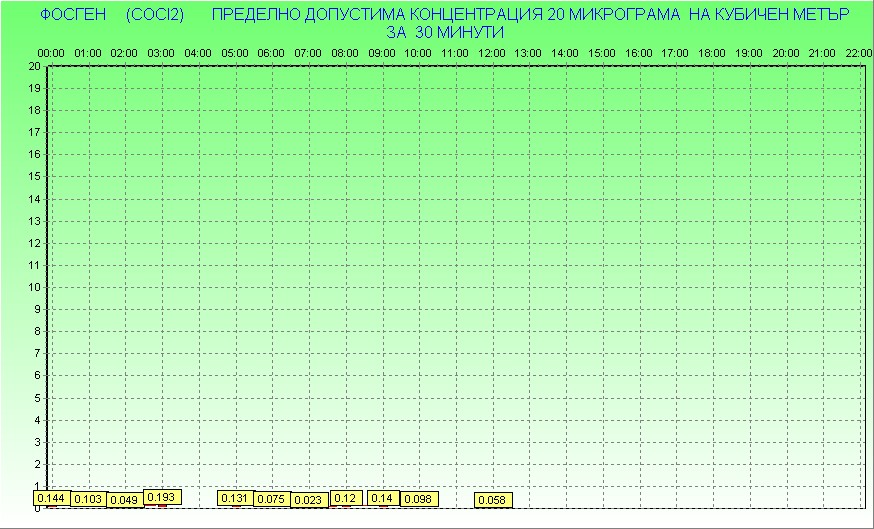
Task: Select the 0.103 data point label
Action: point(89,499)
